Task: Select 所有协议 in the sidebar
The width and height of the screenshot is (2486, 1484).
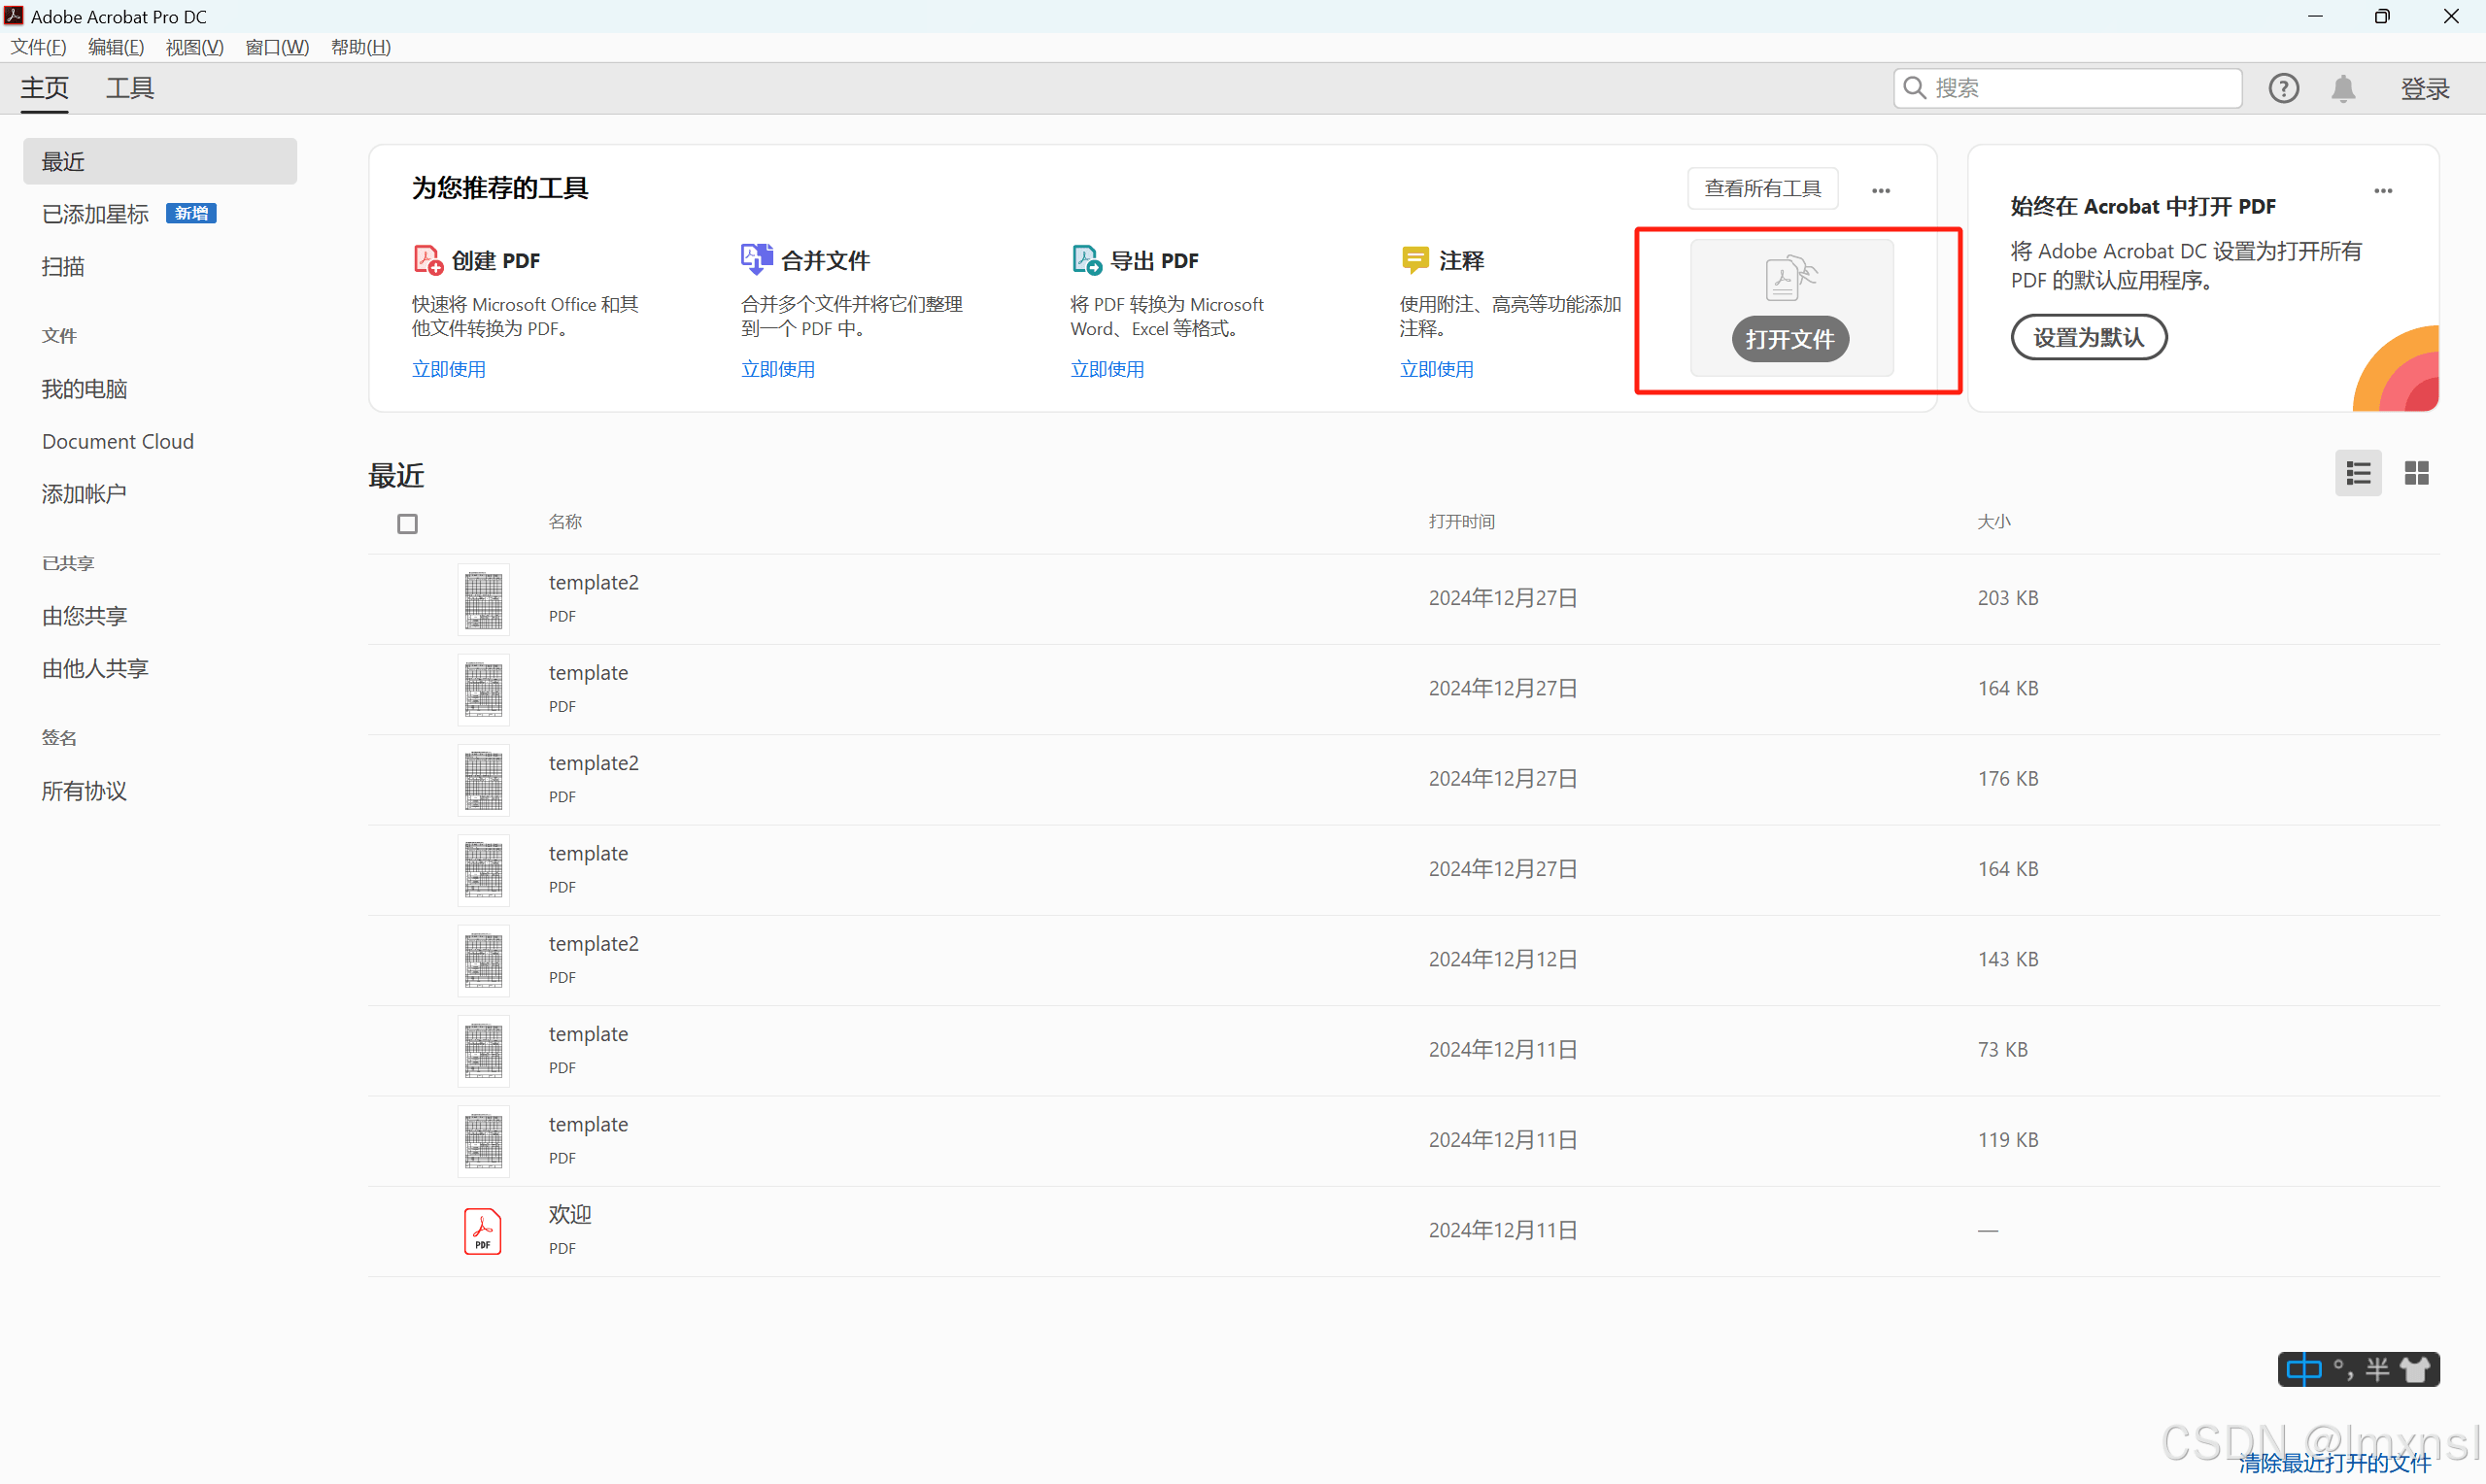Action: pos(84,791)
